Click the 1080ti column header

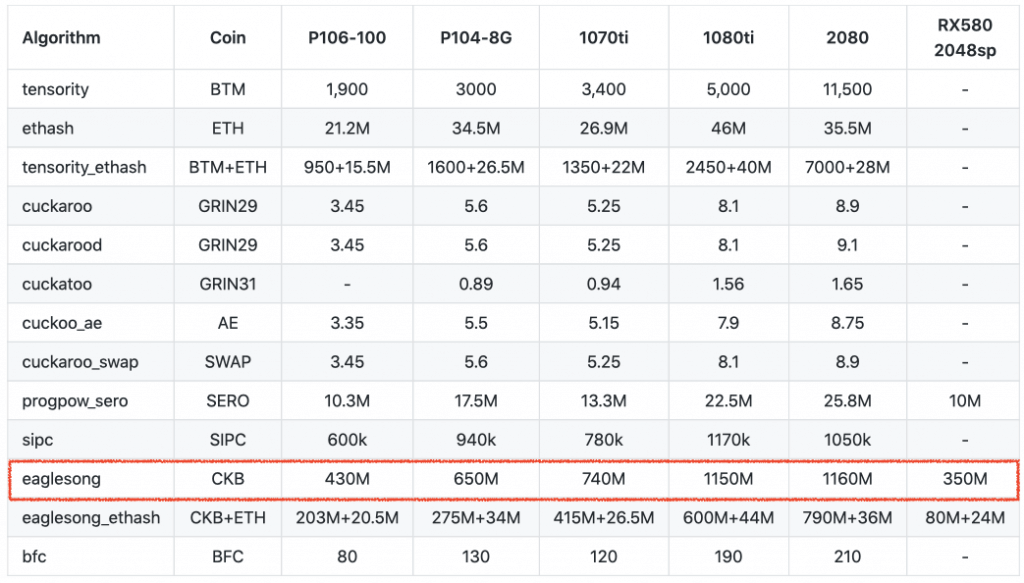[728, 38]
